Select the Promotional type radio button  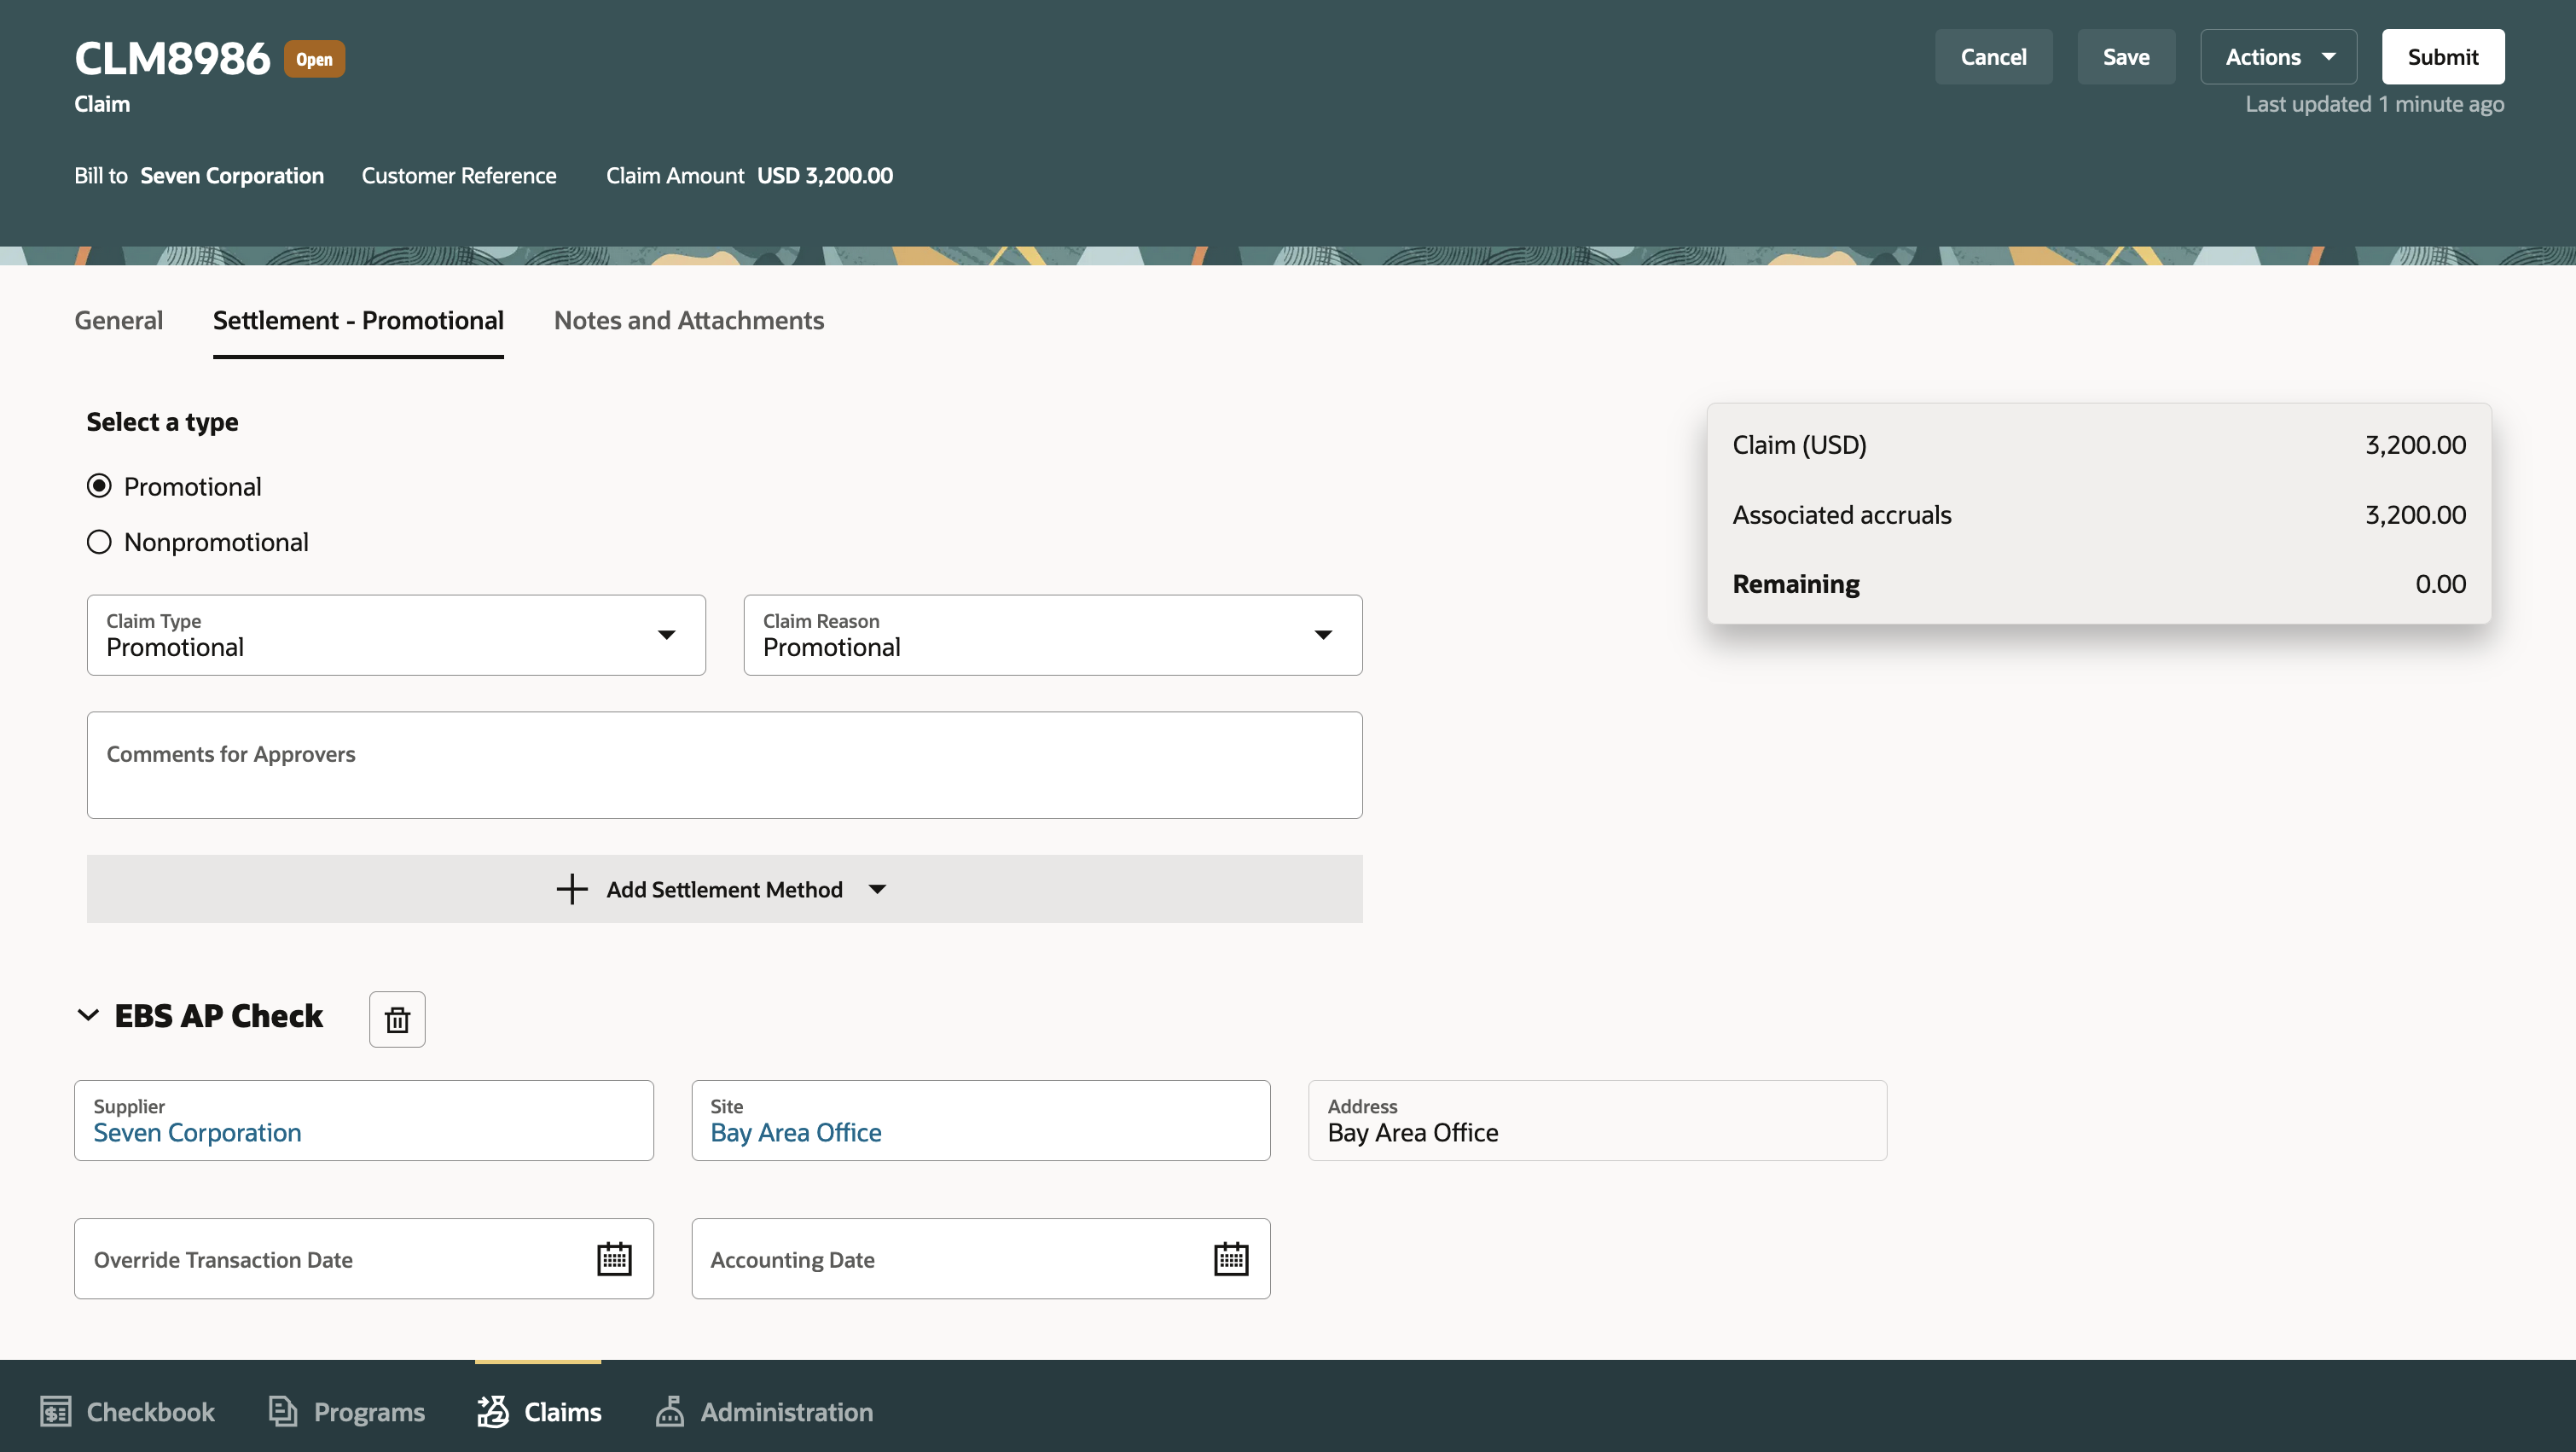pos(99,485)
